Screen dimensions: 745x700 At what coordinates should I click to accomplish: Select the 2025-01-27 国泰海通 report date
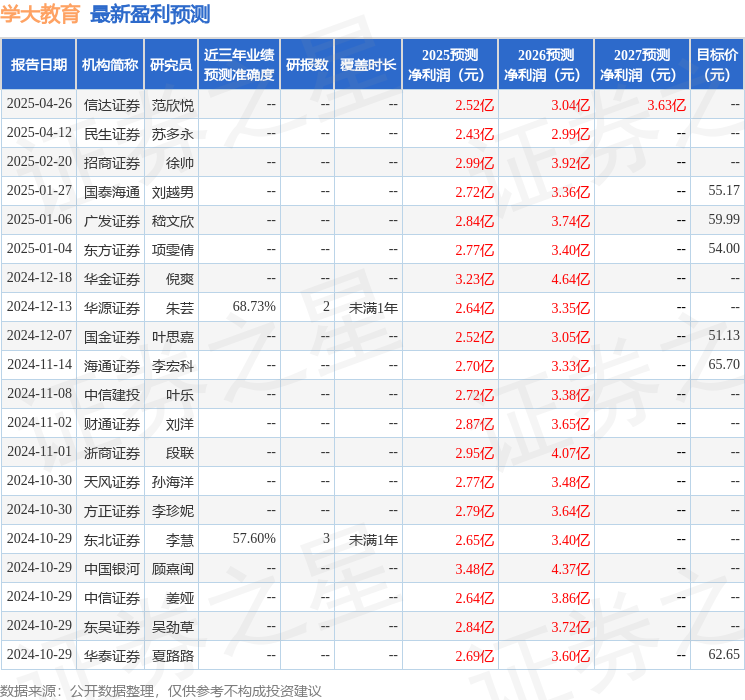coord(39,191)
